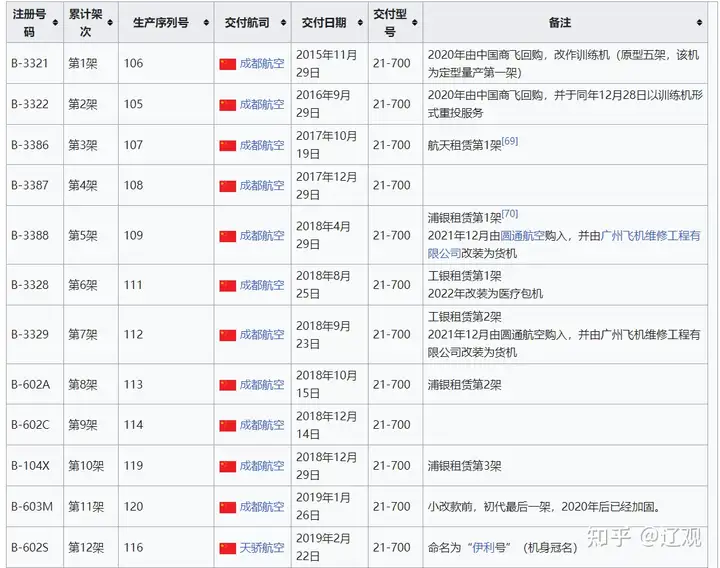720x568 pixels.
Task: Open 成都航空 link in B-3387 row
Action: [x=262, y=186]
